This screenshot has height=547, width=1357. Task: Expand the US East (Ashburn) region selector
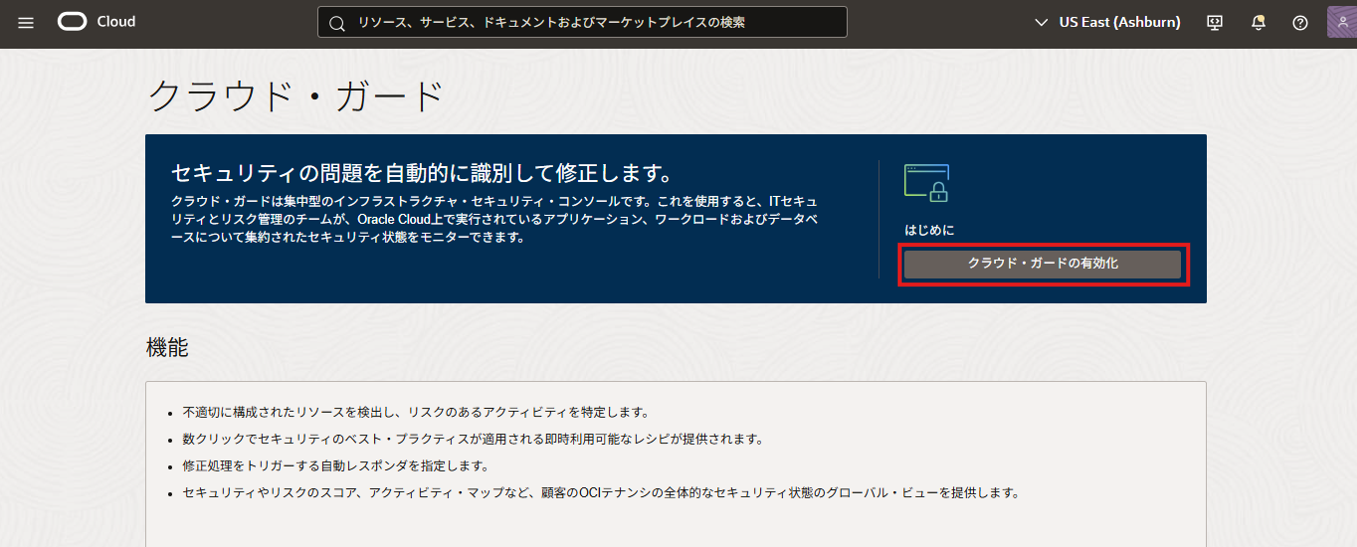coord(1109,22)
